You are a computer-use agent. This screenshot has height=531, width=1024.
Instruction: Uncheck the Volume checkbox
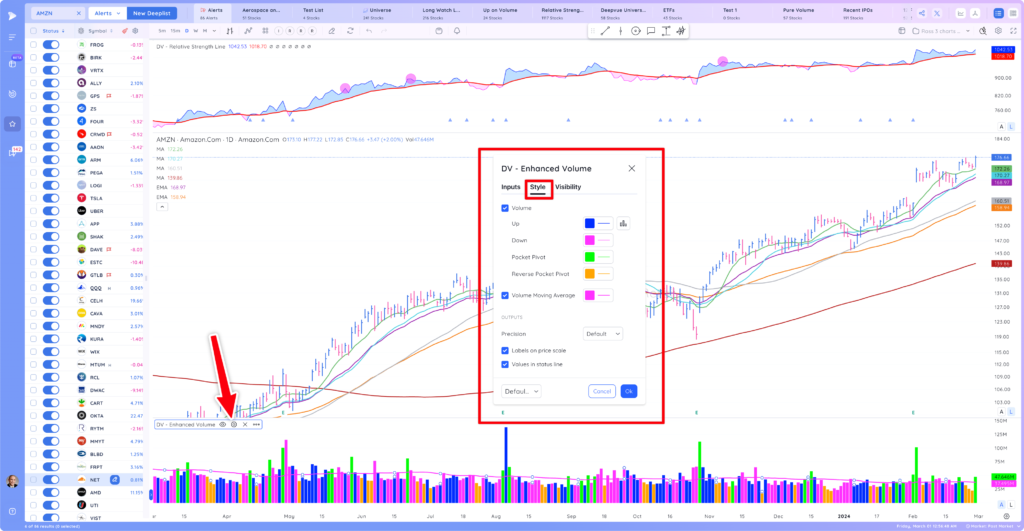pyautogui.click(x=505, y=208)
